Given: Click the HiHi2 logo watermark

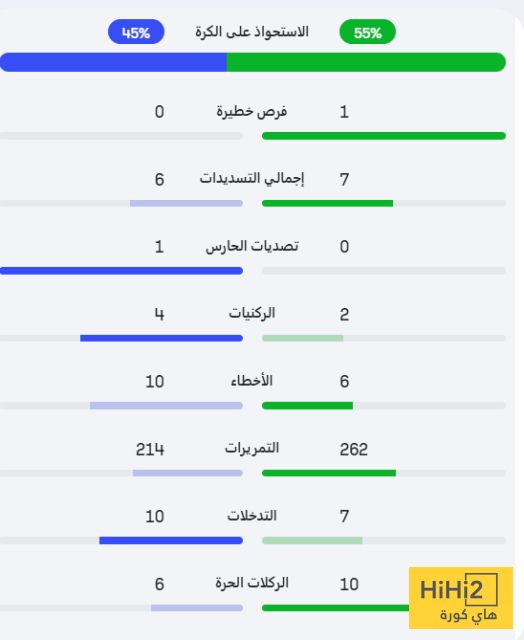Looking at the screenshot, I should pyautogui.click(x=461, y=598).
